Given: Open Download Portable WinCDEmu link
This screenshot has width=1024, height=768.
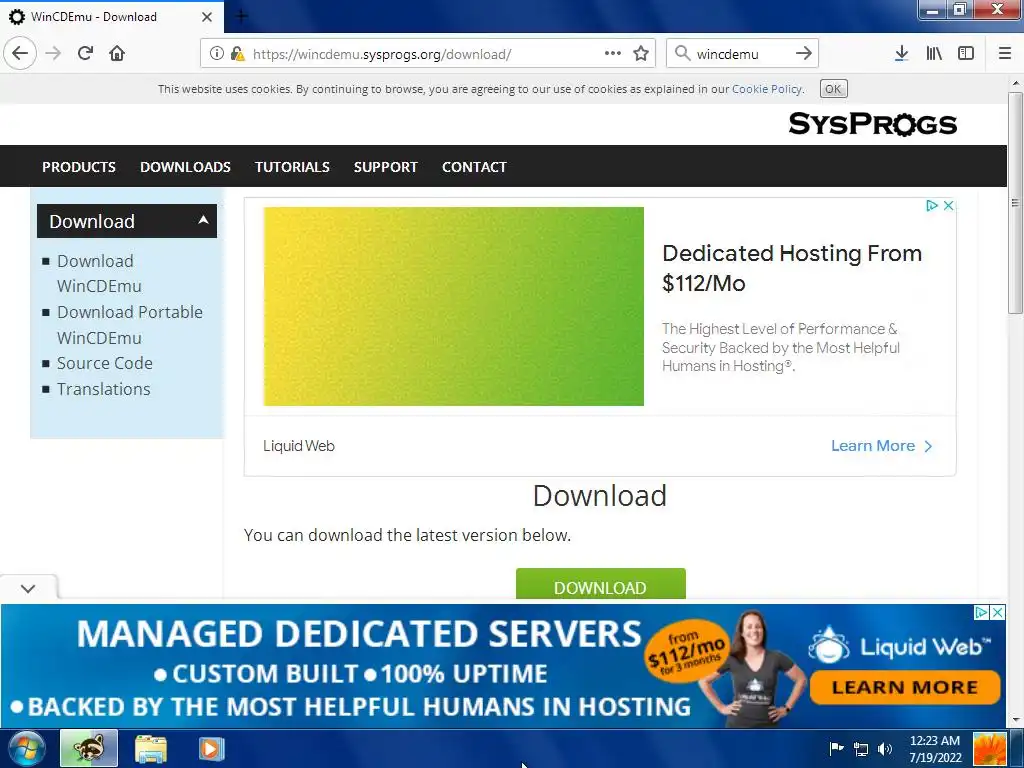Looking at the screenshot, I should [129, 325].
